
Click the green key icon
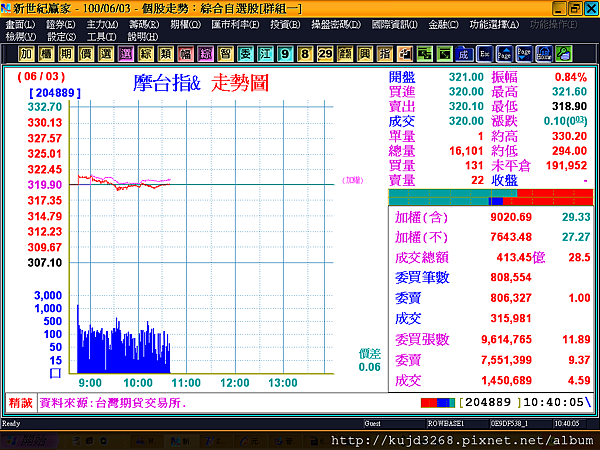pos(564,54)
